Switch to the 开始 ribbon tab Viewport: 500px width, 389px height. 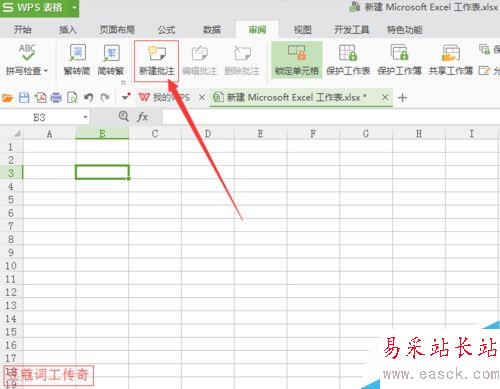[x=23, y=30]
